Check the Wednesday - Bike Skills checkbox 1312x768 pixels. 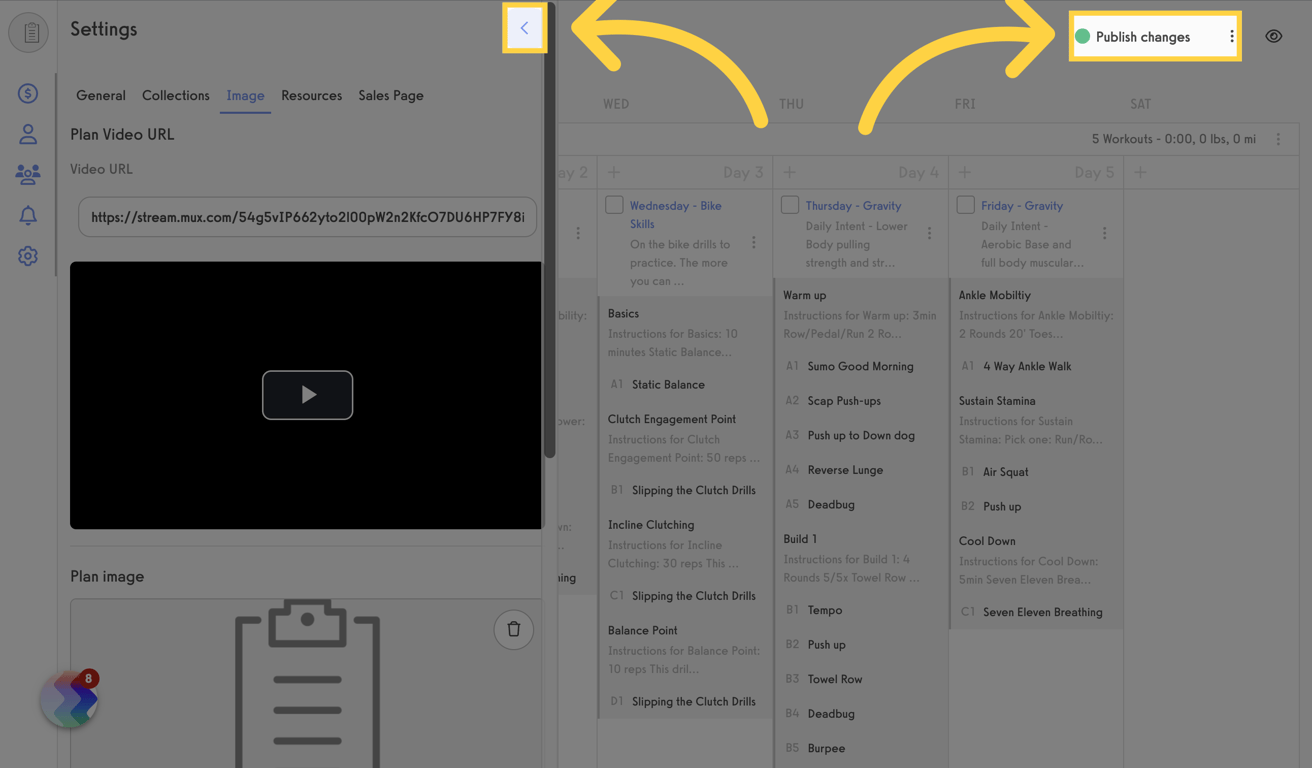[614, 204]
